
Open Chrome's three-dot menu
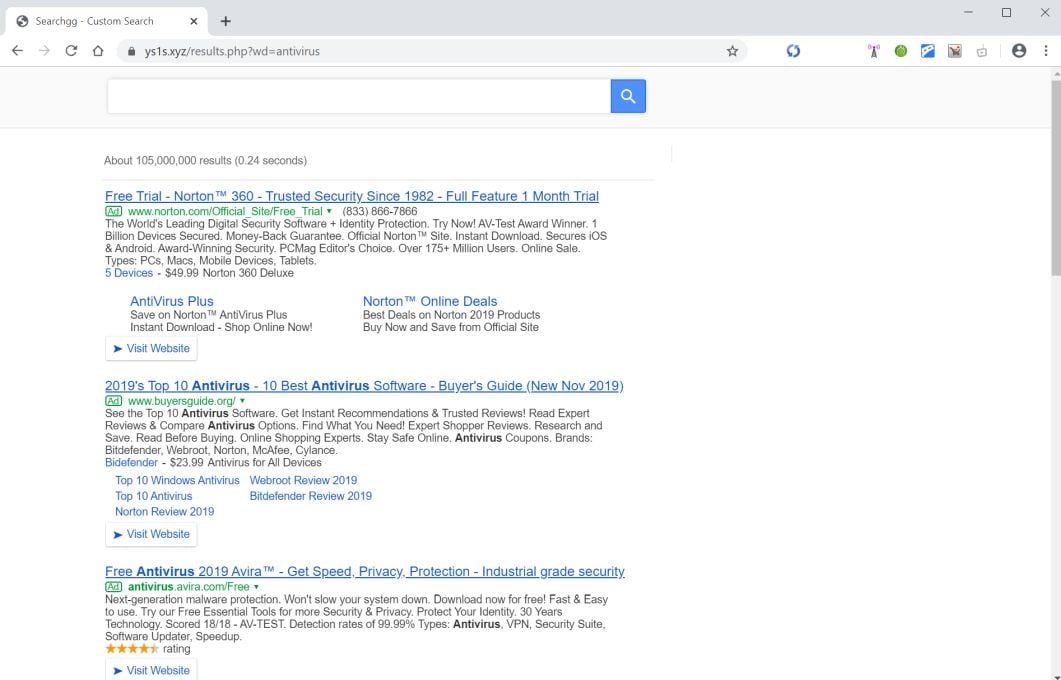coord(1045,51)
